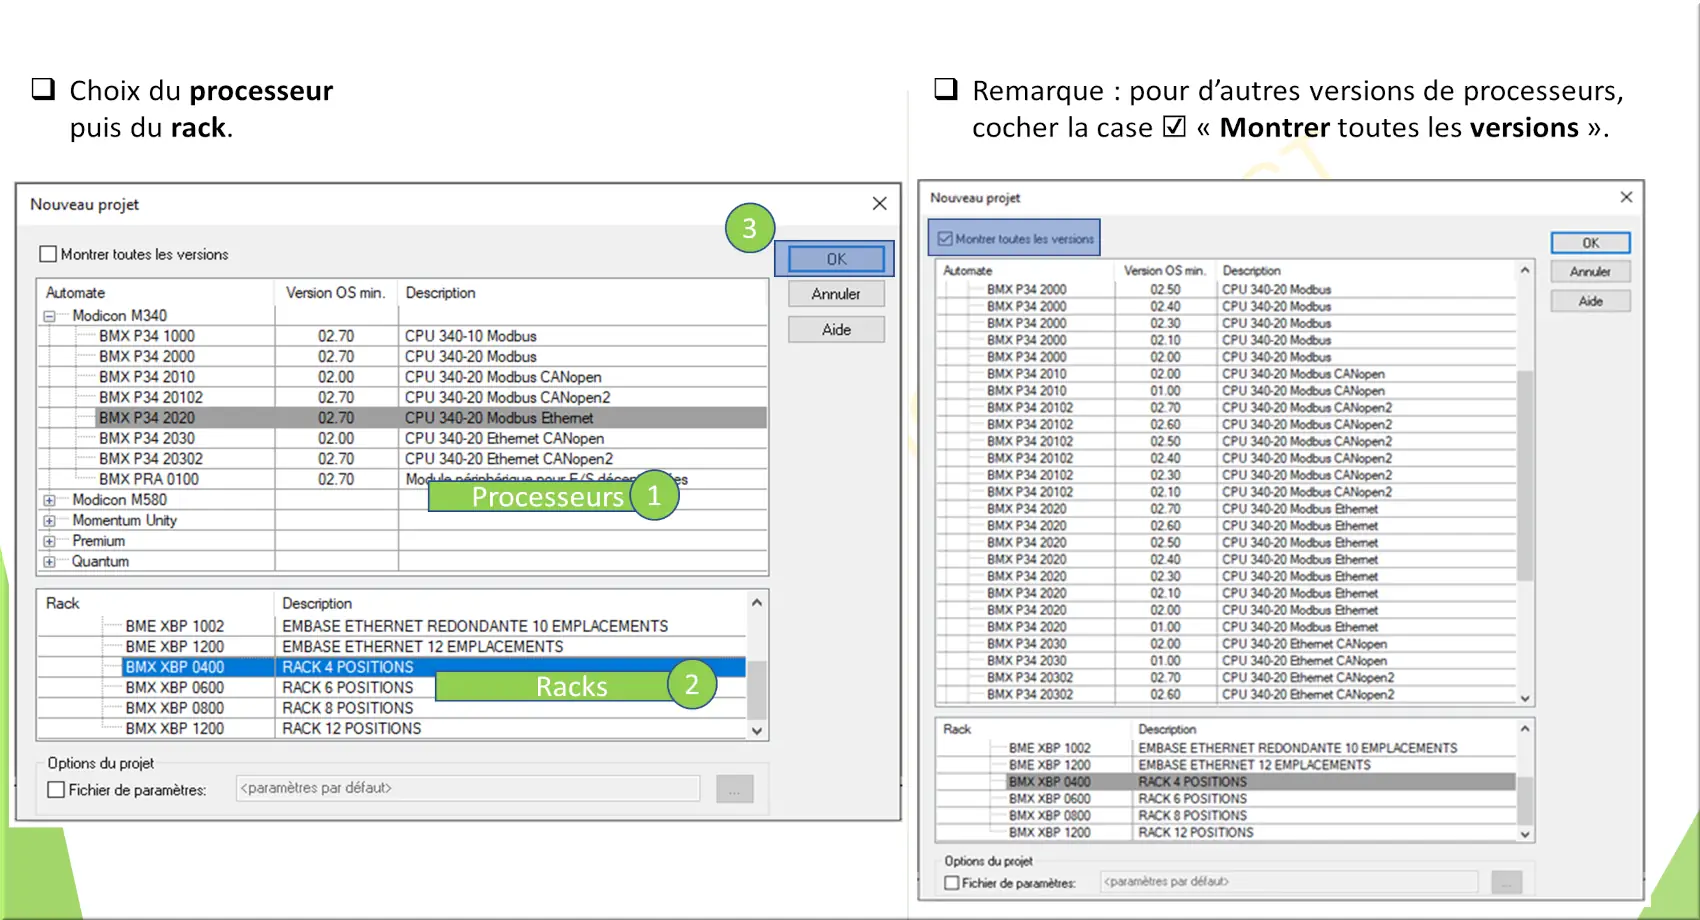The height and width of the screenshot is (920, 1700).
Task: Click processor list scrollbar thumb in right dialog
Action: point(1525,475)
